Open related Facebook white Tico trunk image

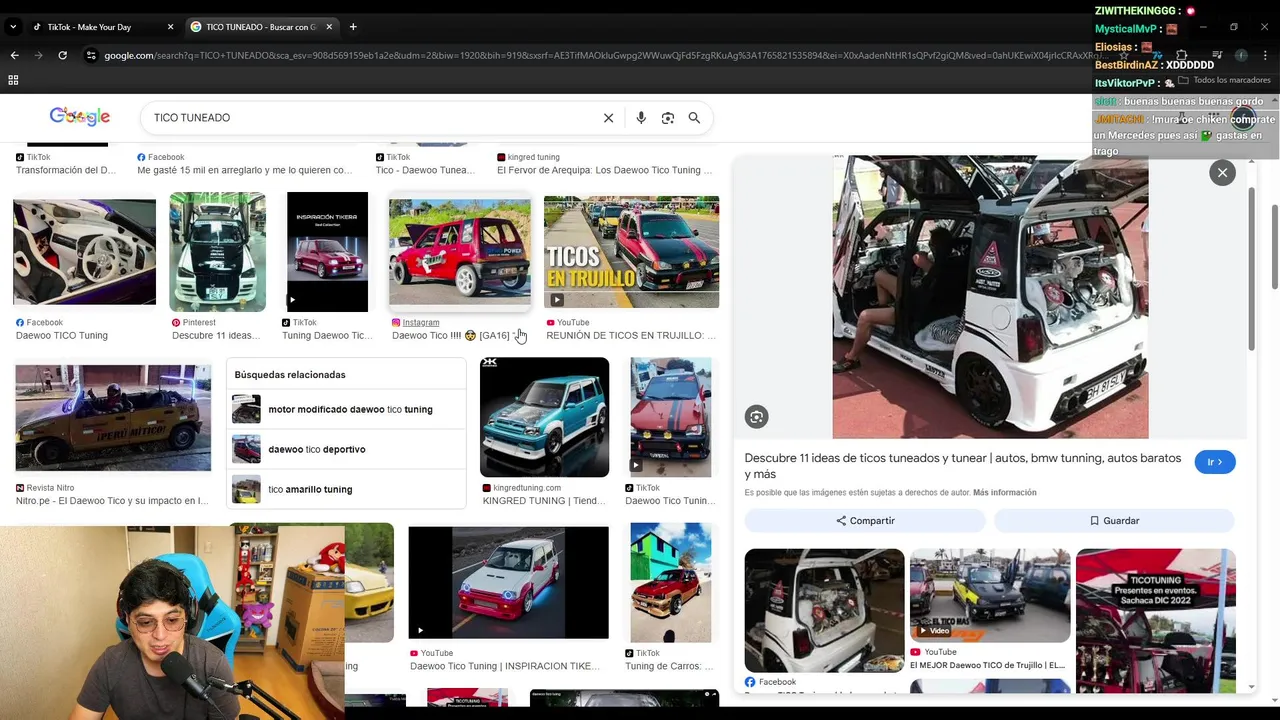(824, 611)
